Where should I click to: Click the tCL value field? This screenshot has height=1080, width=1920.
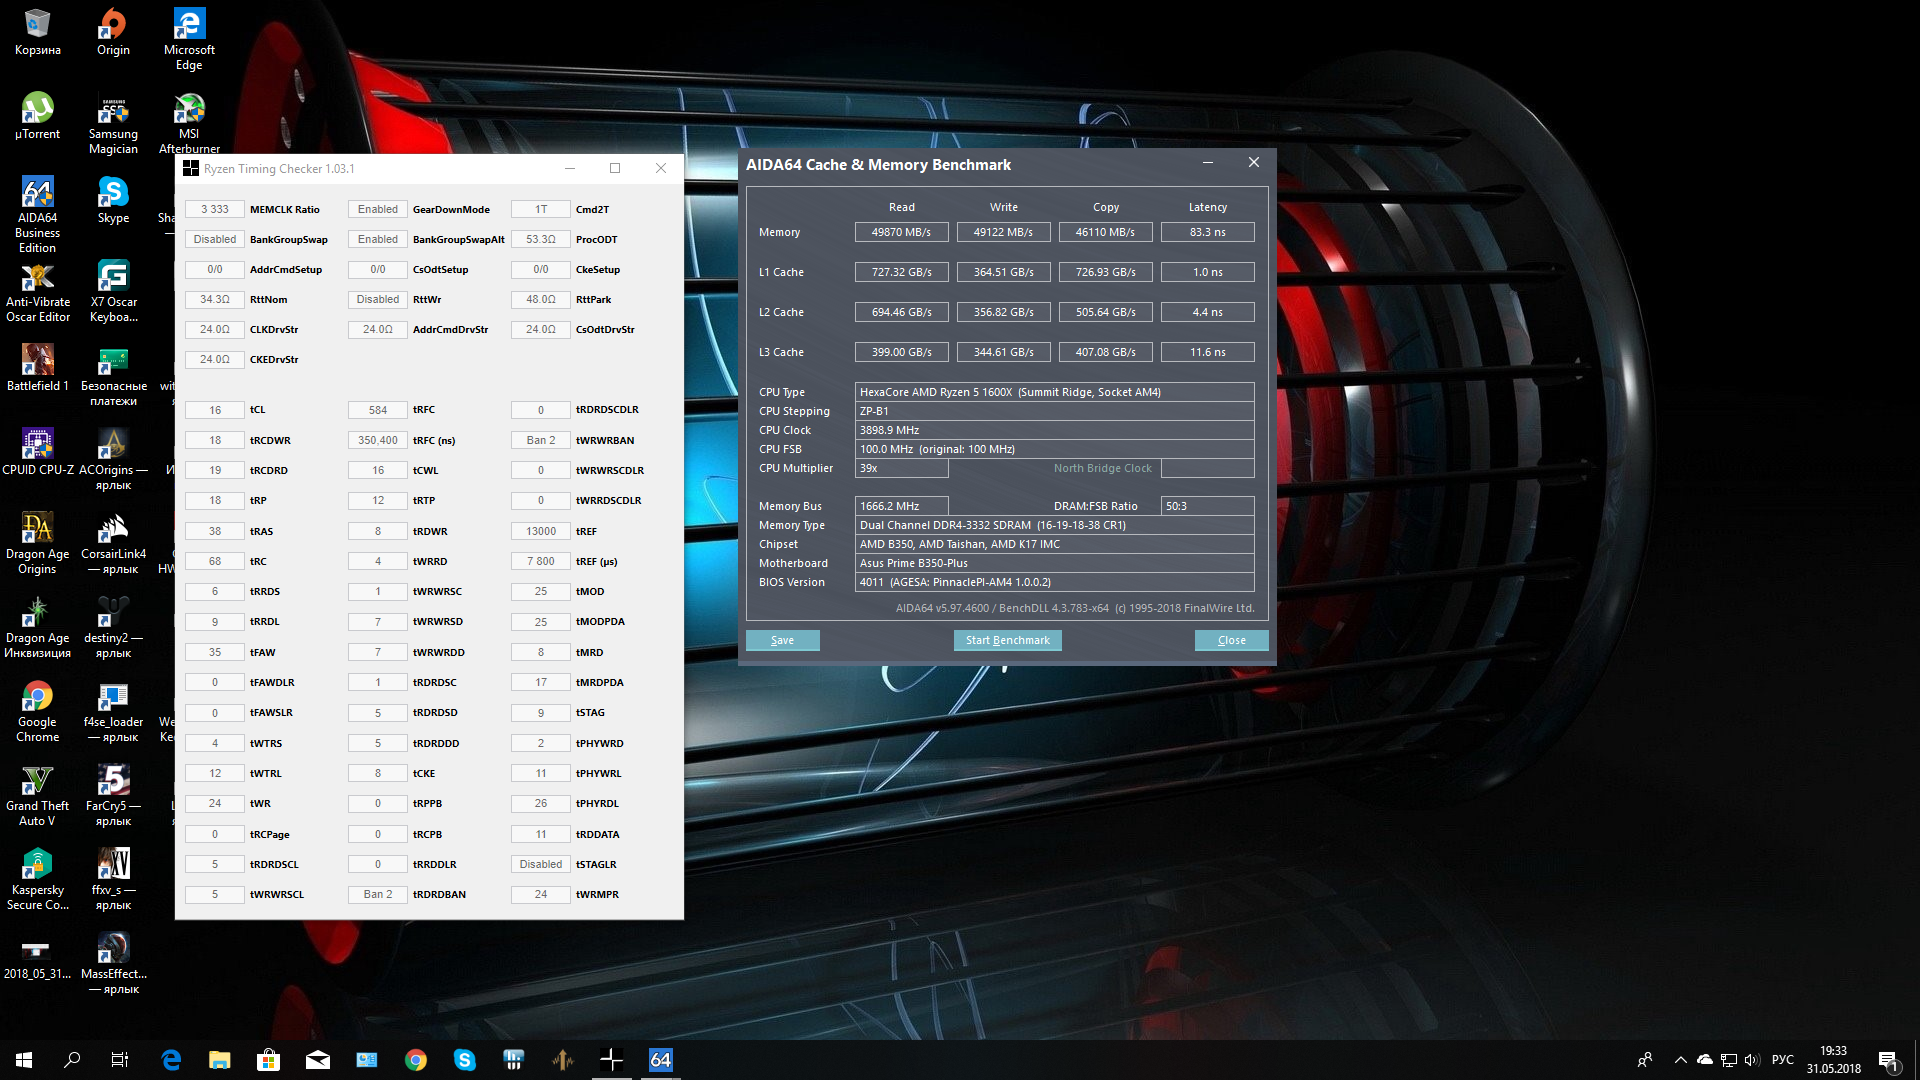click(215, 410)
